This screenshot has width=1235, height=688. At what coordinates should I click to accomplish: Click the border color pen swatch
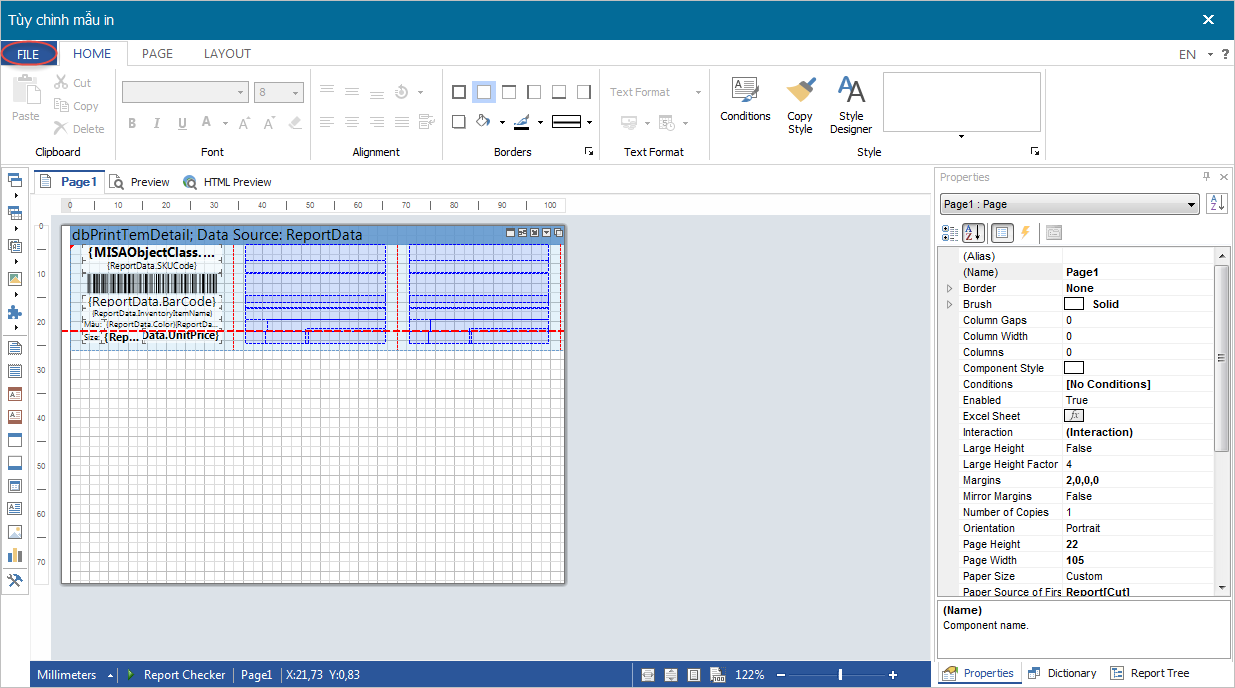[522, 122]
